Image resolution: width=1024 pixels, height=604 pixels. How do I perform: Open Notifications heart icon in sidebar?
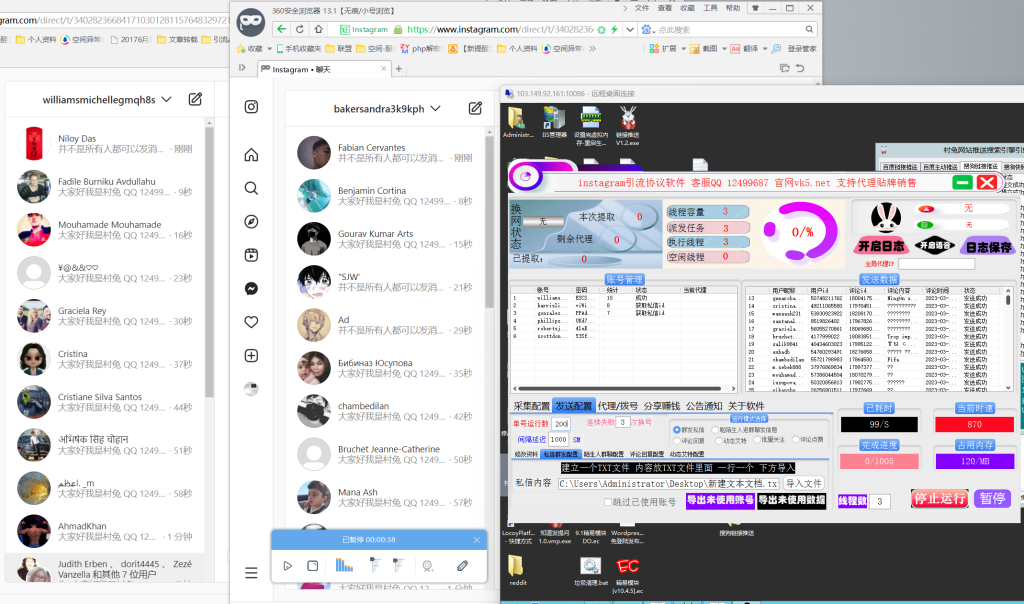click(252, 322)
